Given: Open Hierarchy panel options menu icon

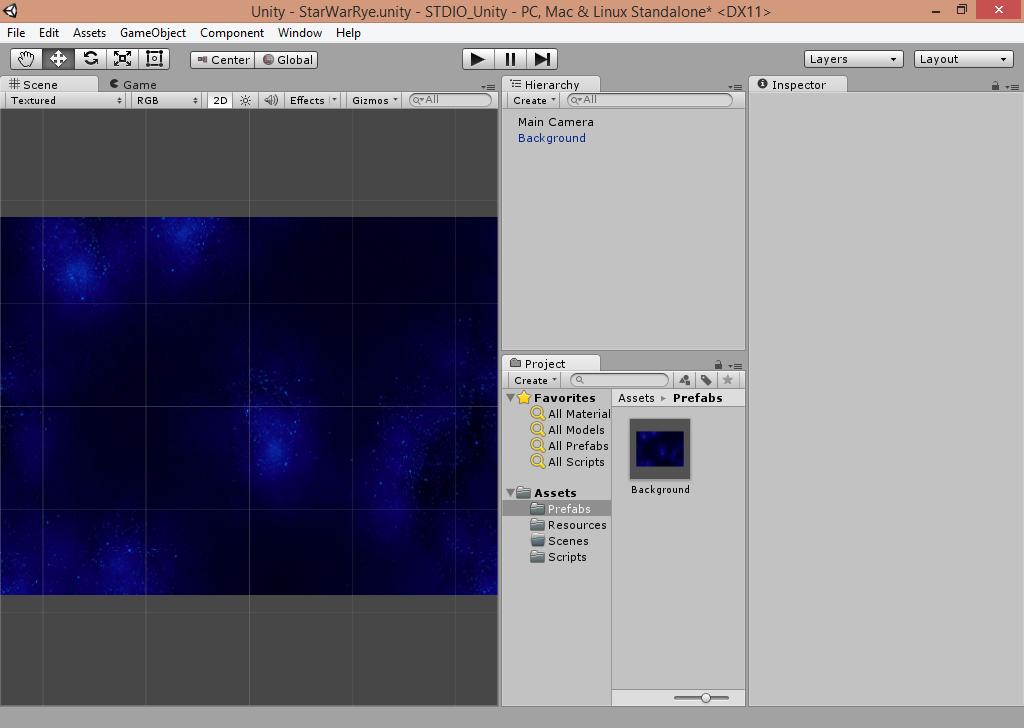Looking at the screenshot, I should point(735,87).
